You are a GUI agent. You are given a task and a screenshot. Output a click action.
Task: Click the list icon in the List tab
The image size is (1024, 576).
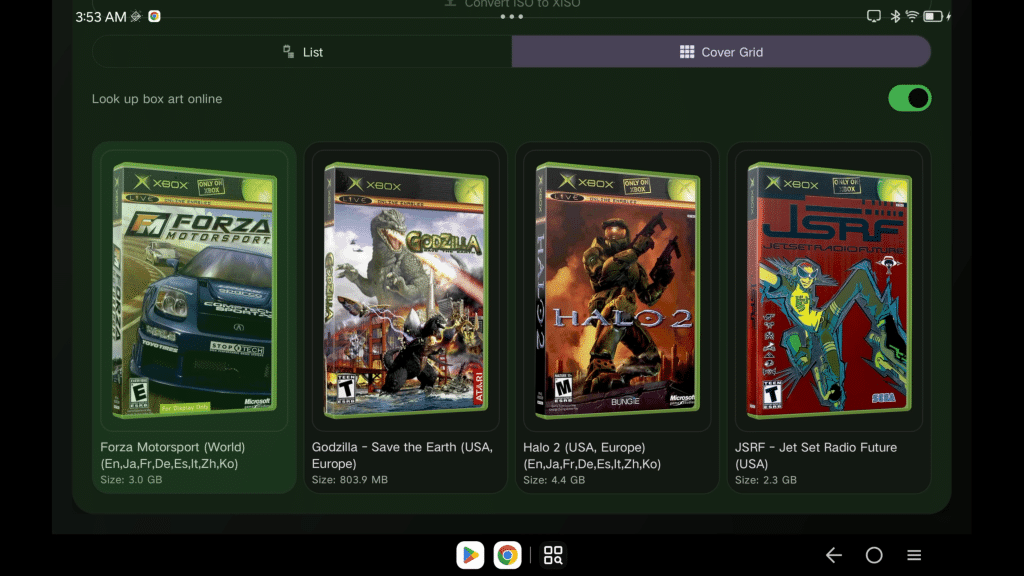pyautogui.click(x=288, y=52)
